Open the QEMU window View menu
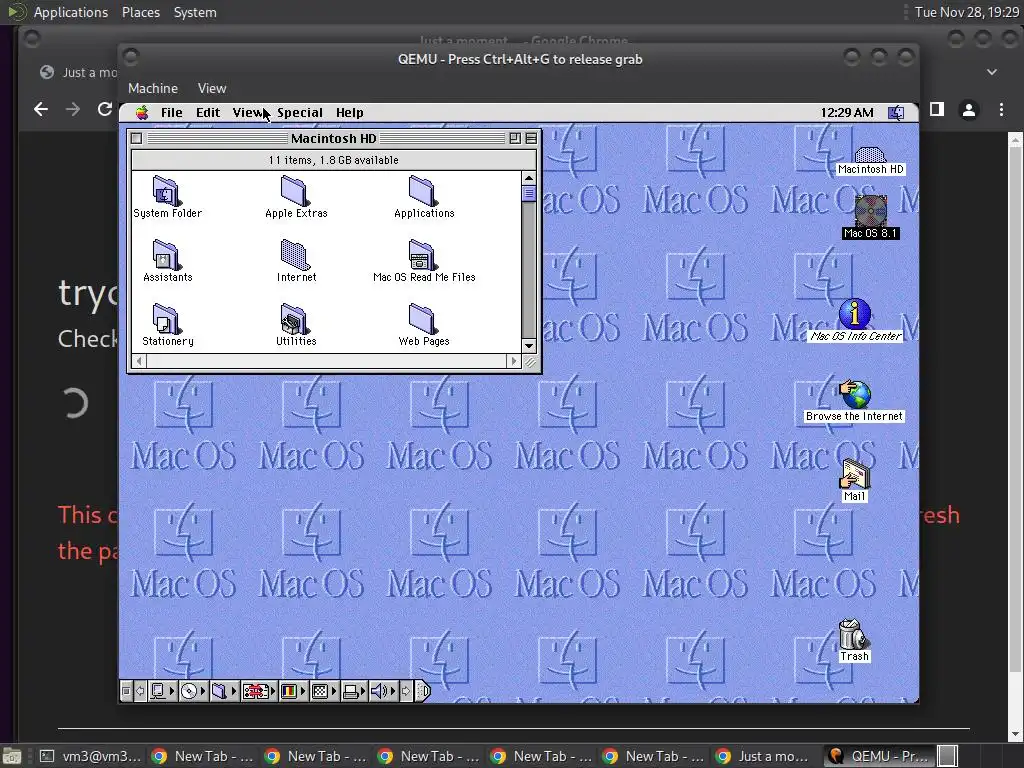 212,88
